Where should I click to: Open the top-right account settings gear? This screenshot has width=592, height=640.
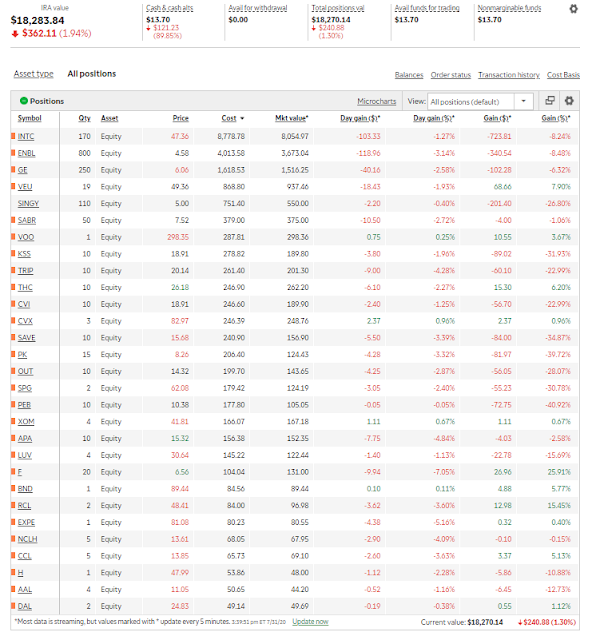pyautogui.click(x=573, y=9)
